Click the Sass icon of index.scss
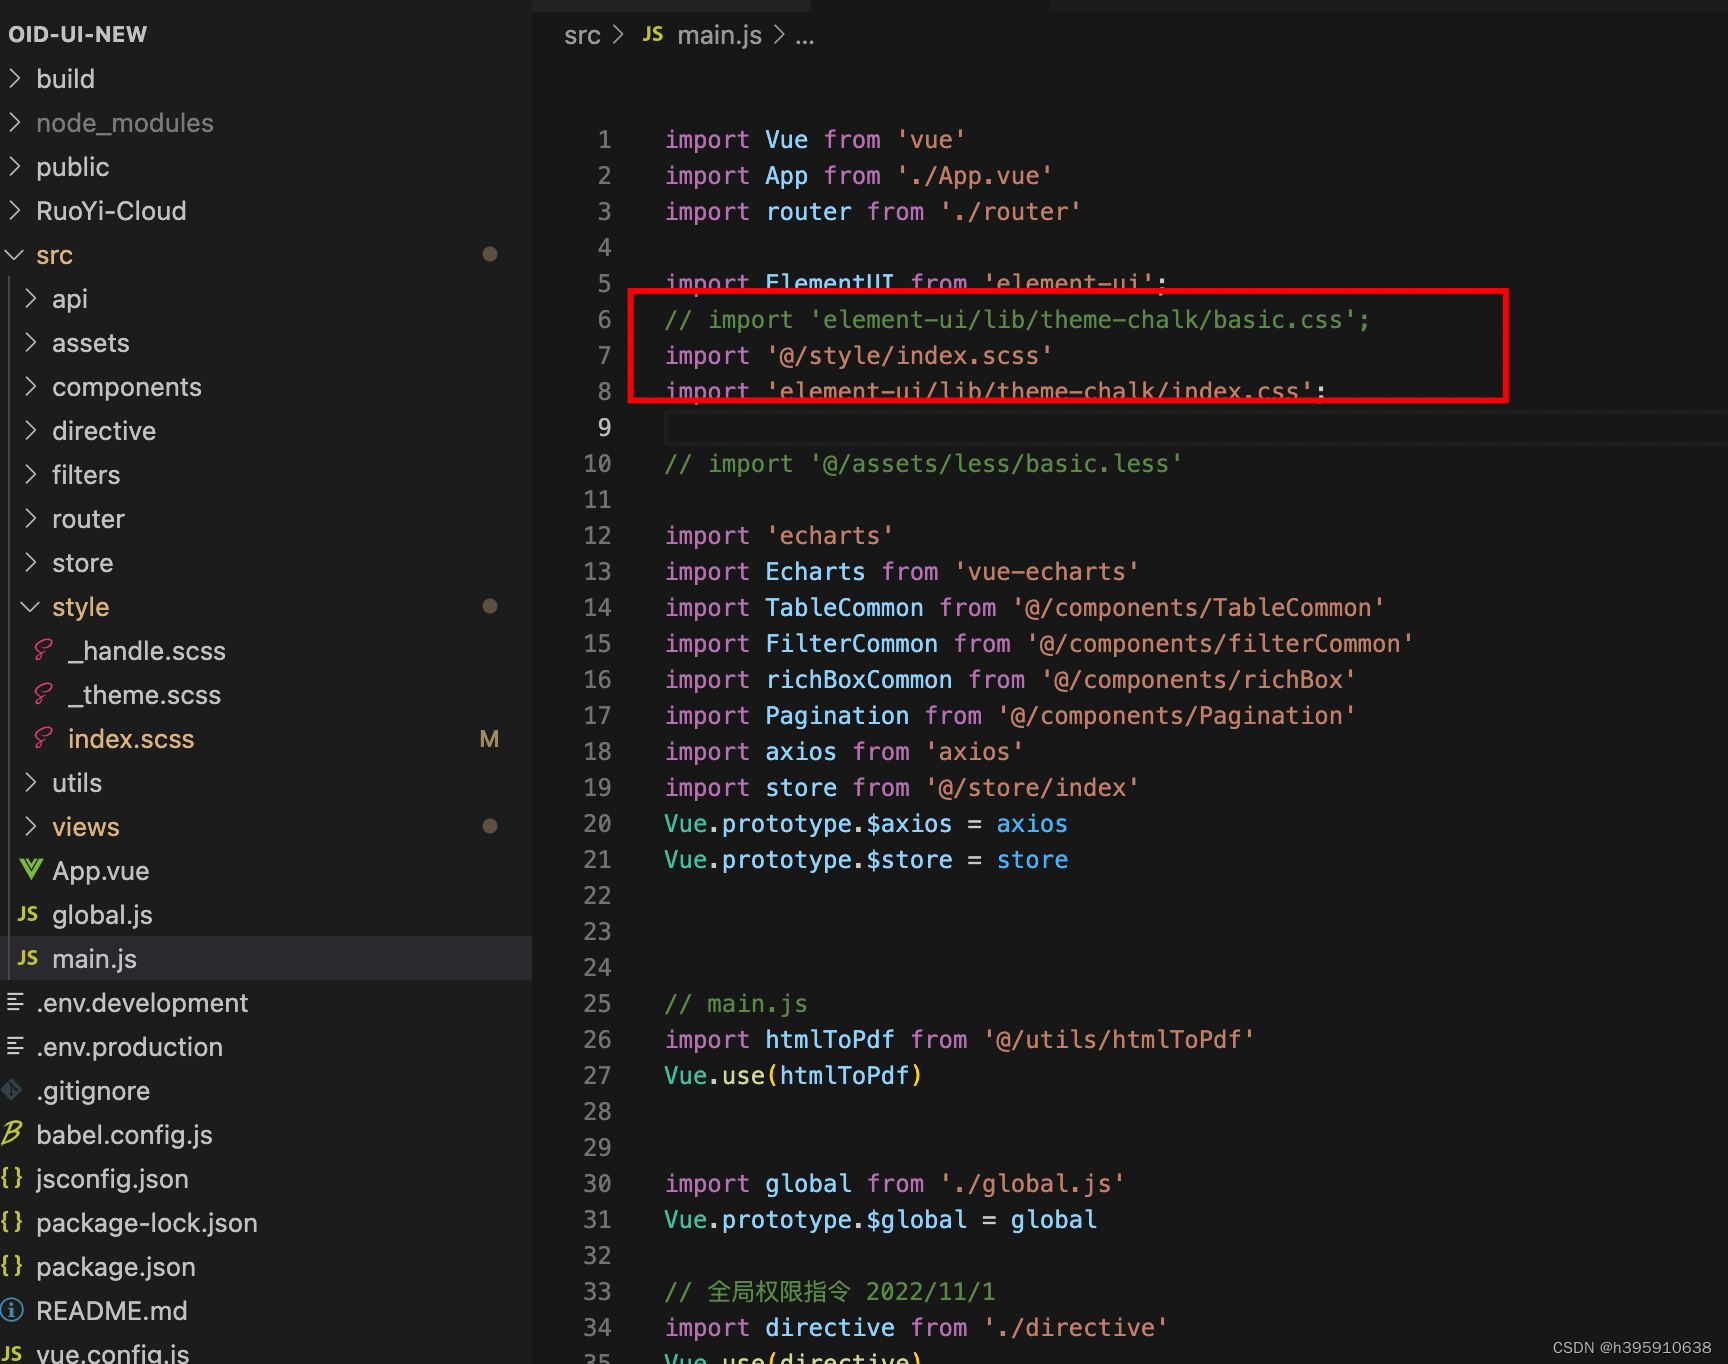 tap(43, 738)
